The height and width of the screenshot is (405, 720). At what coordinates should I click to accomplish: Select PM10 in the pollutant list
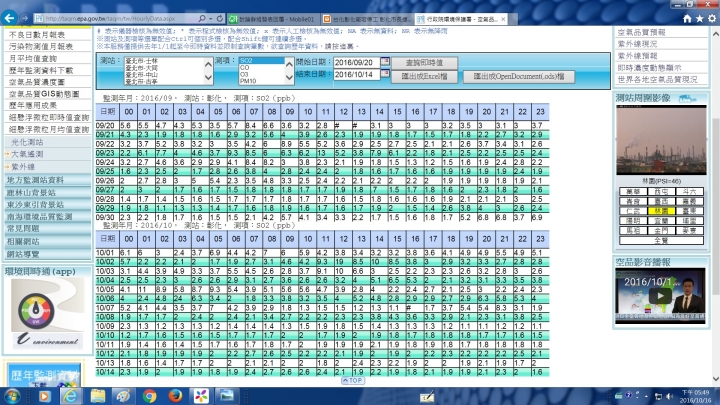(x=248, y=81)
